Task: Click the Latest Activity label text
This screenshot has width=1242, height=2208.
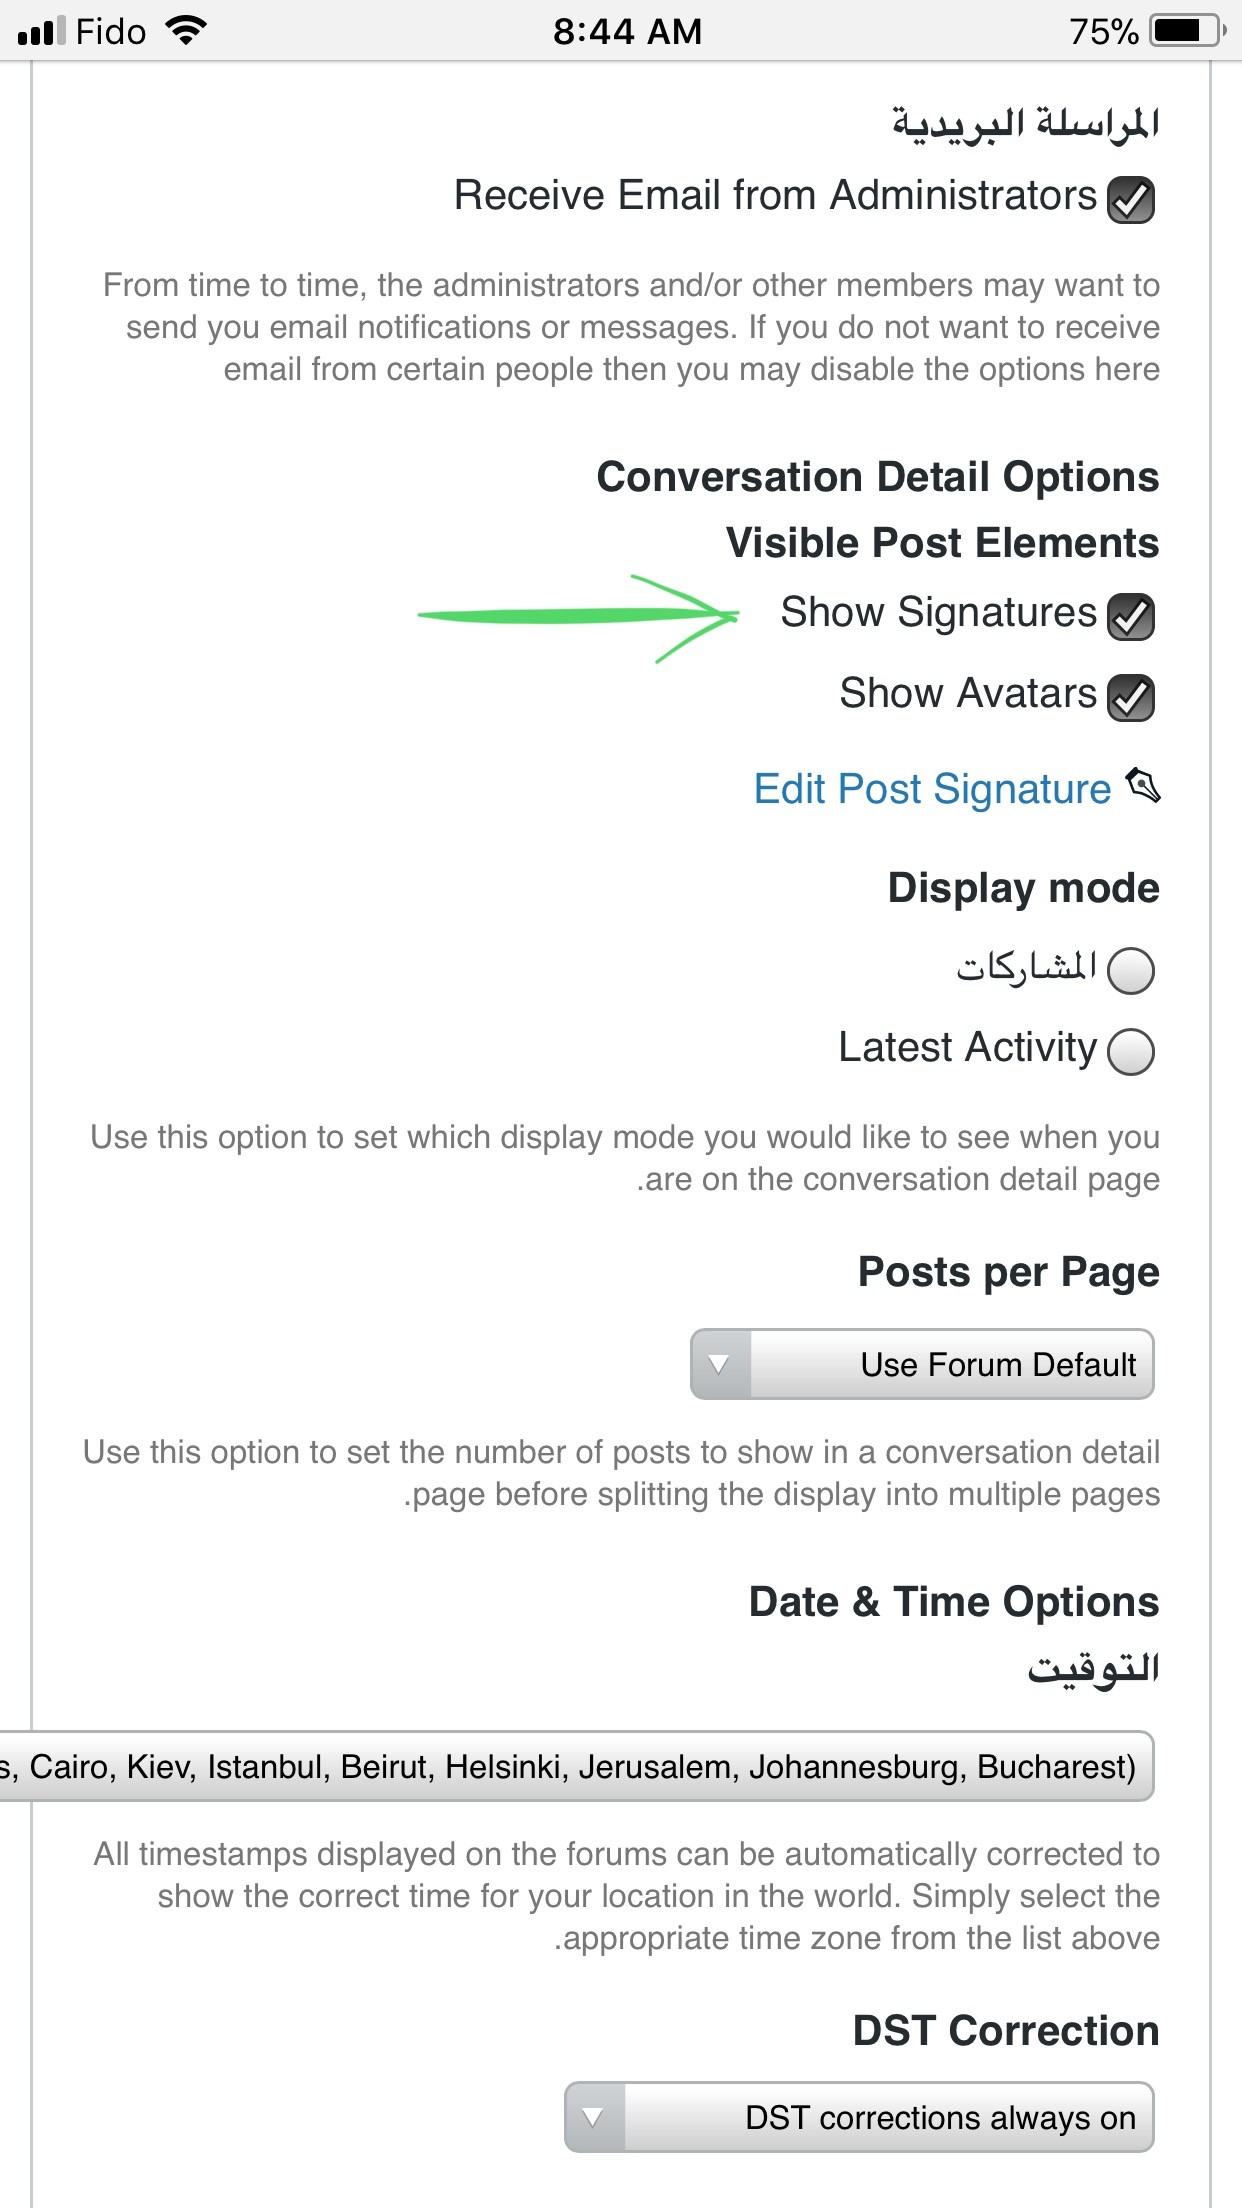Action: pos(967,1047)
